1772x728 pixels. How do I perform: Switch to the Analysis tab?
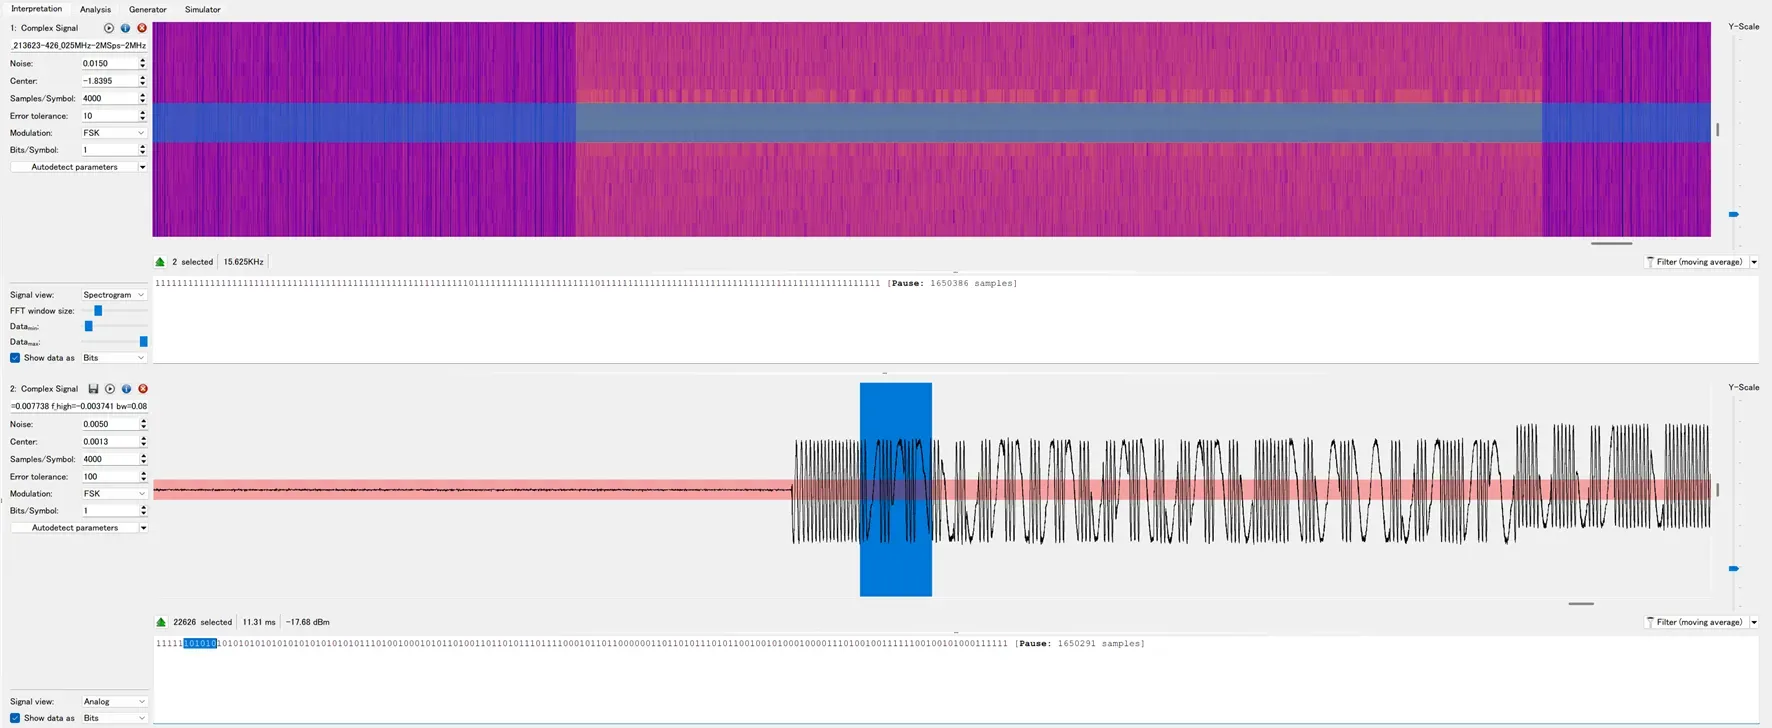(95, 9)
